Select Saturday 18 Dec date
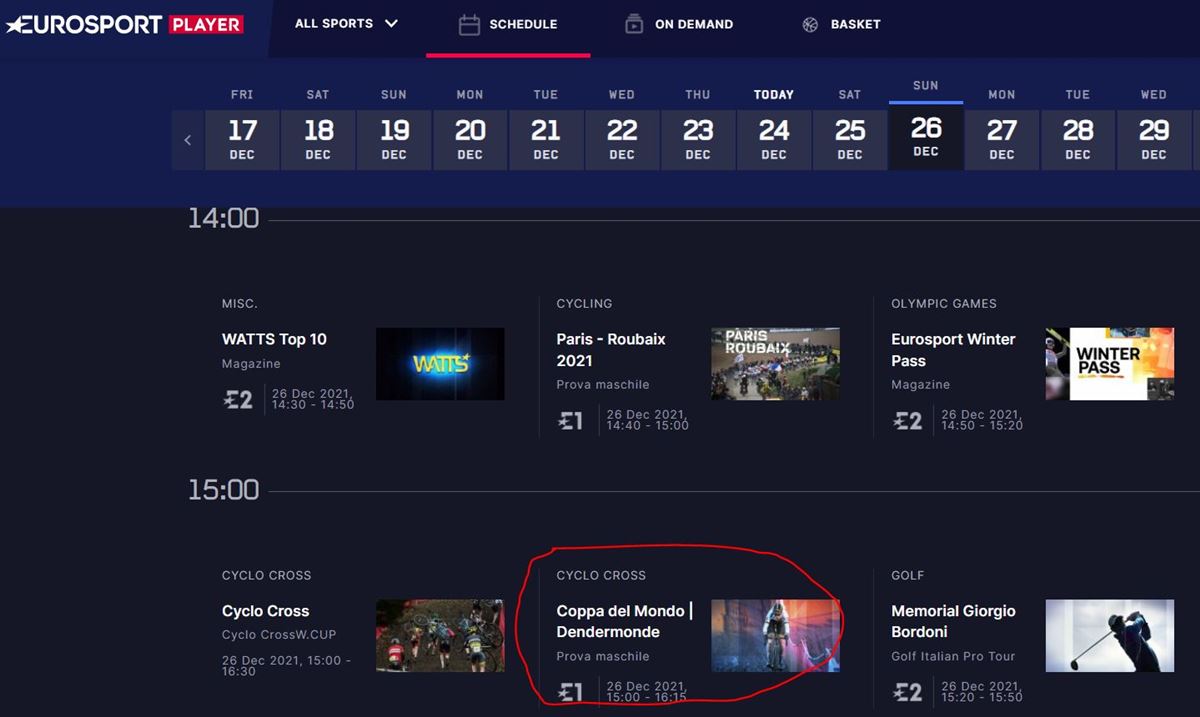 (x=318, y=140)
